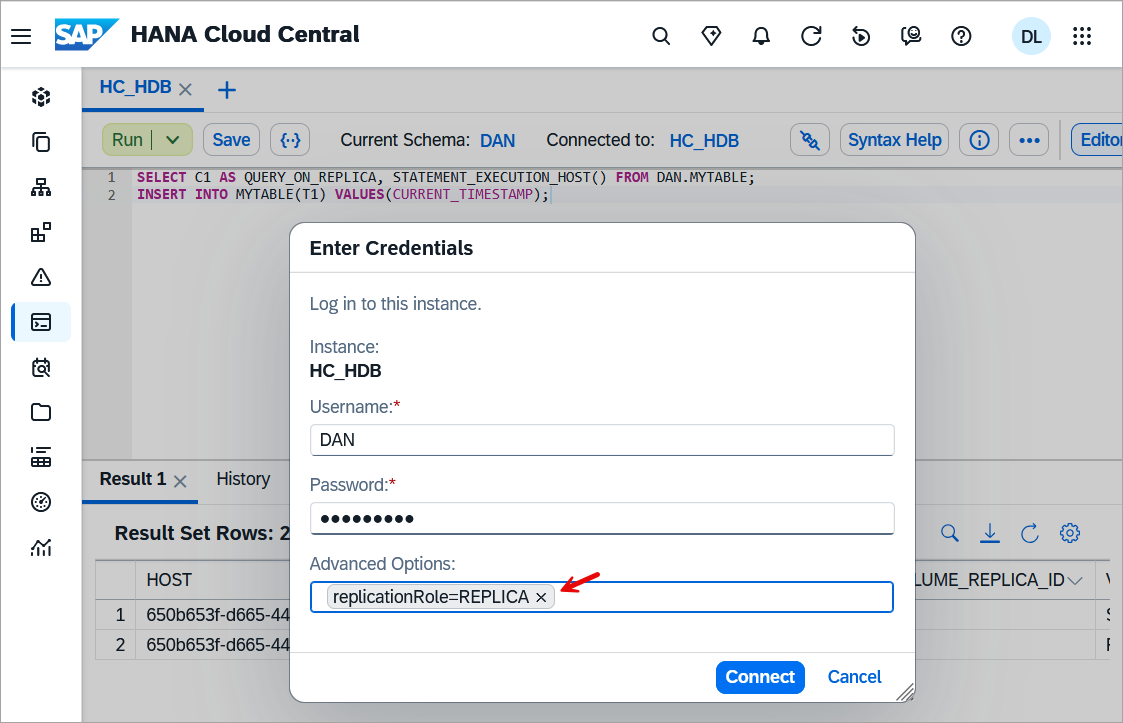Switch to the History tab

tap(244, 479)
